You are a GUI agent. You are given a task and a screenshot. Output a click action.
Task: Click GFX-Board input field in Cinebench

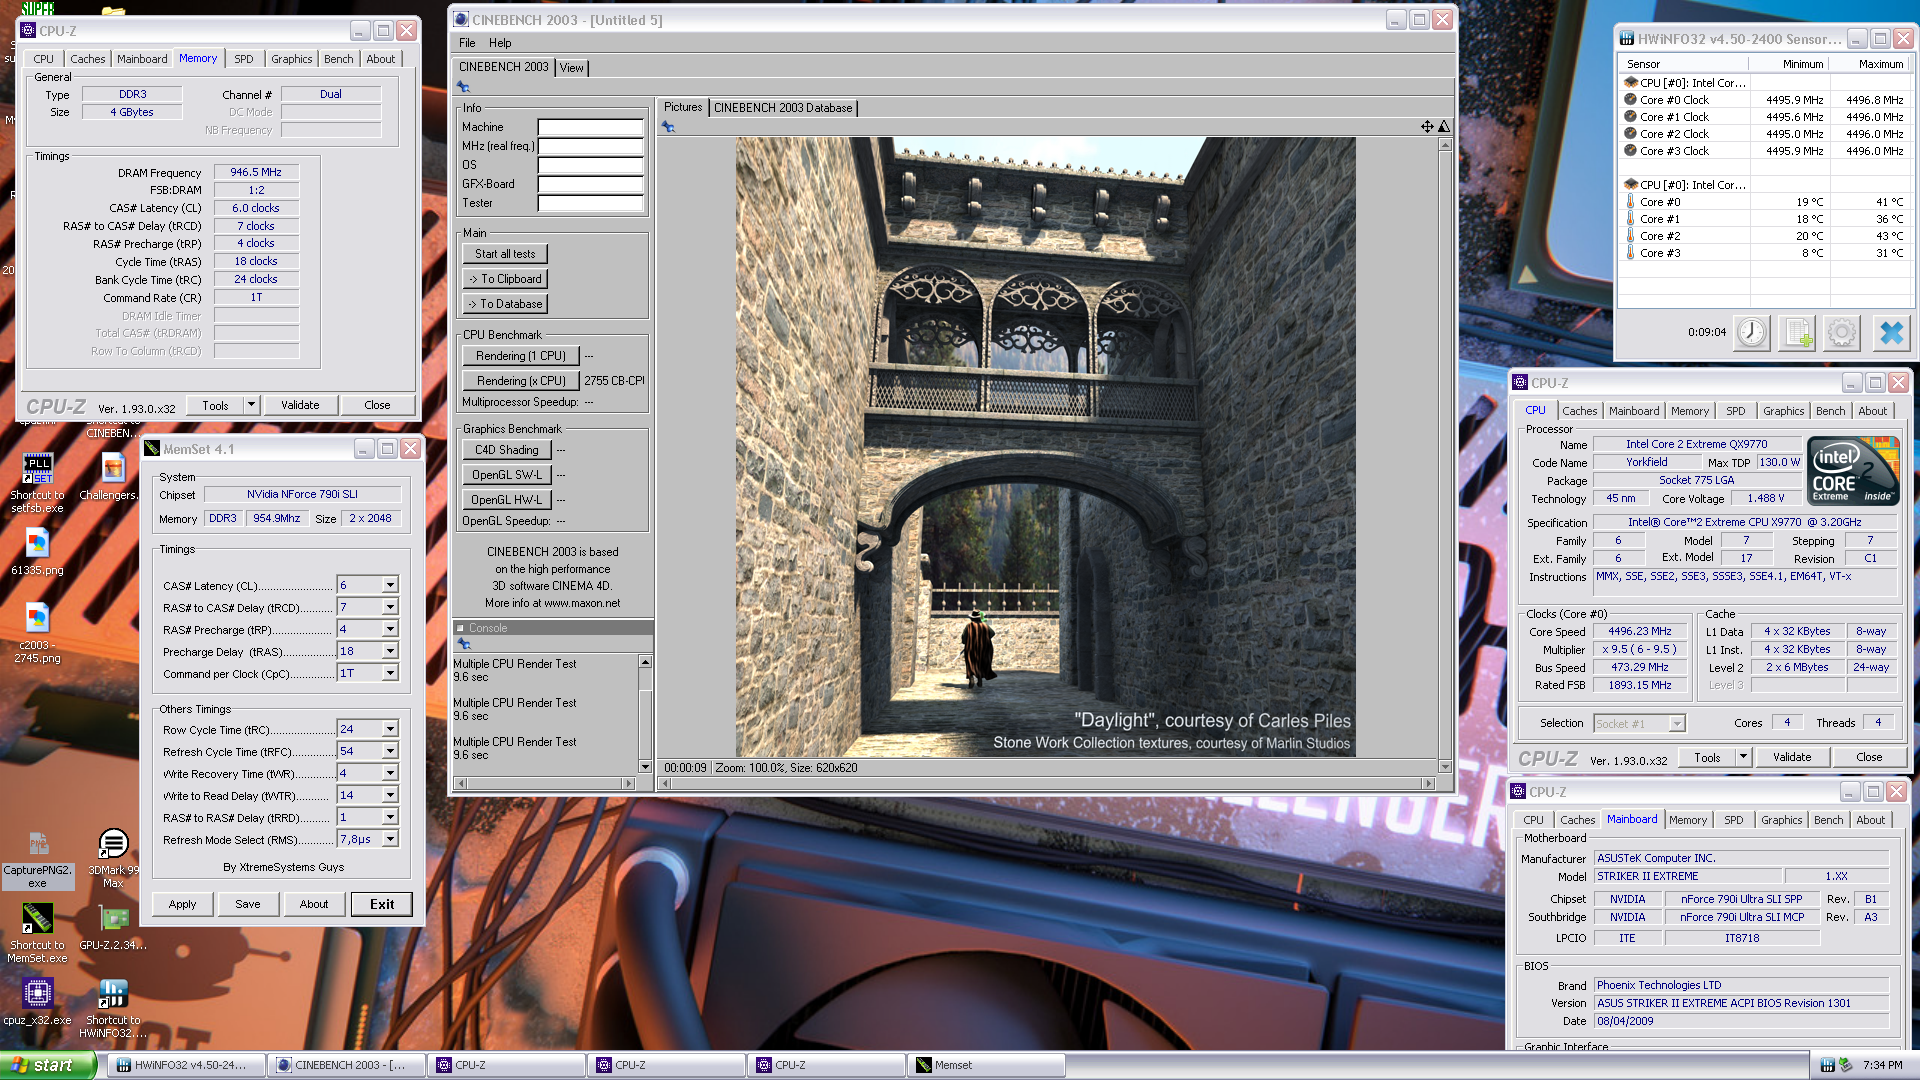click(590, 184)
